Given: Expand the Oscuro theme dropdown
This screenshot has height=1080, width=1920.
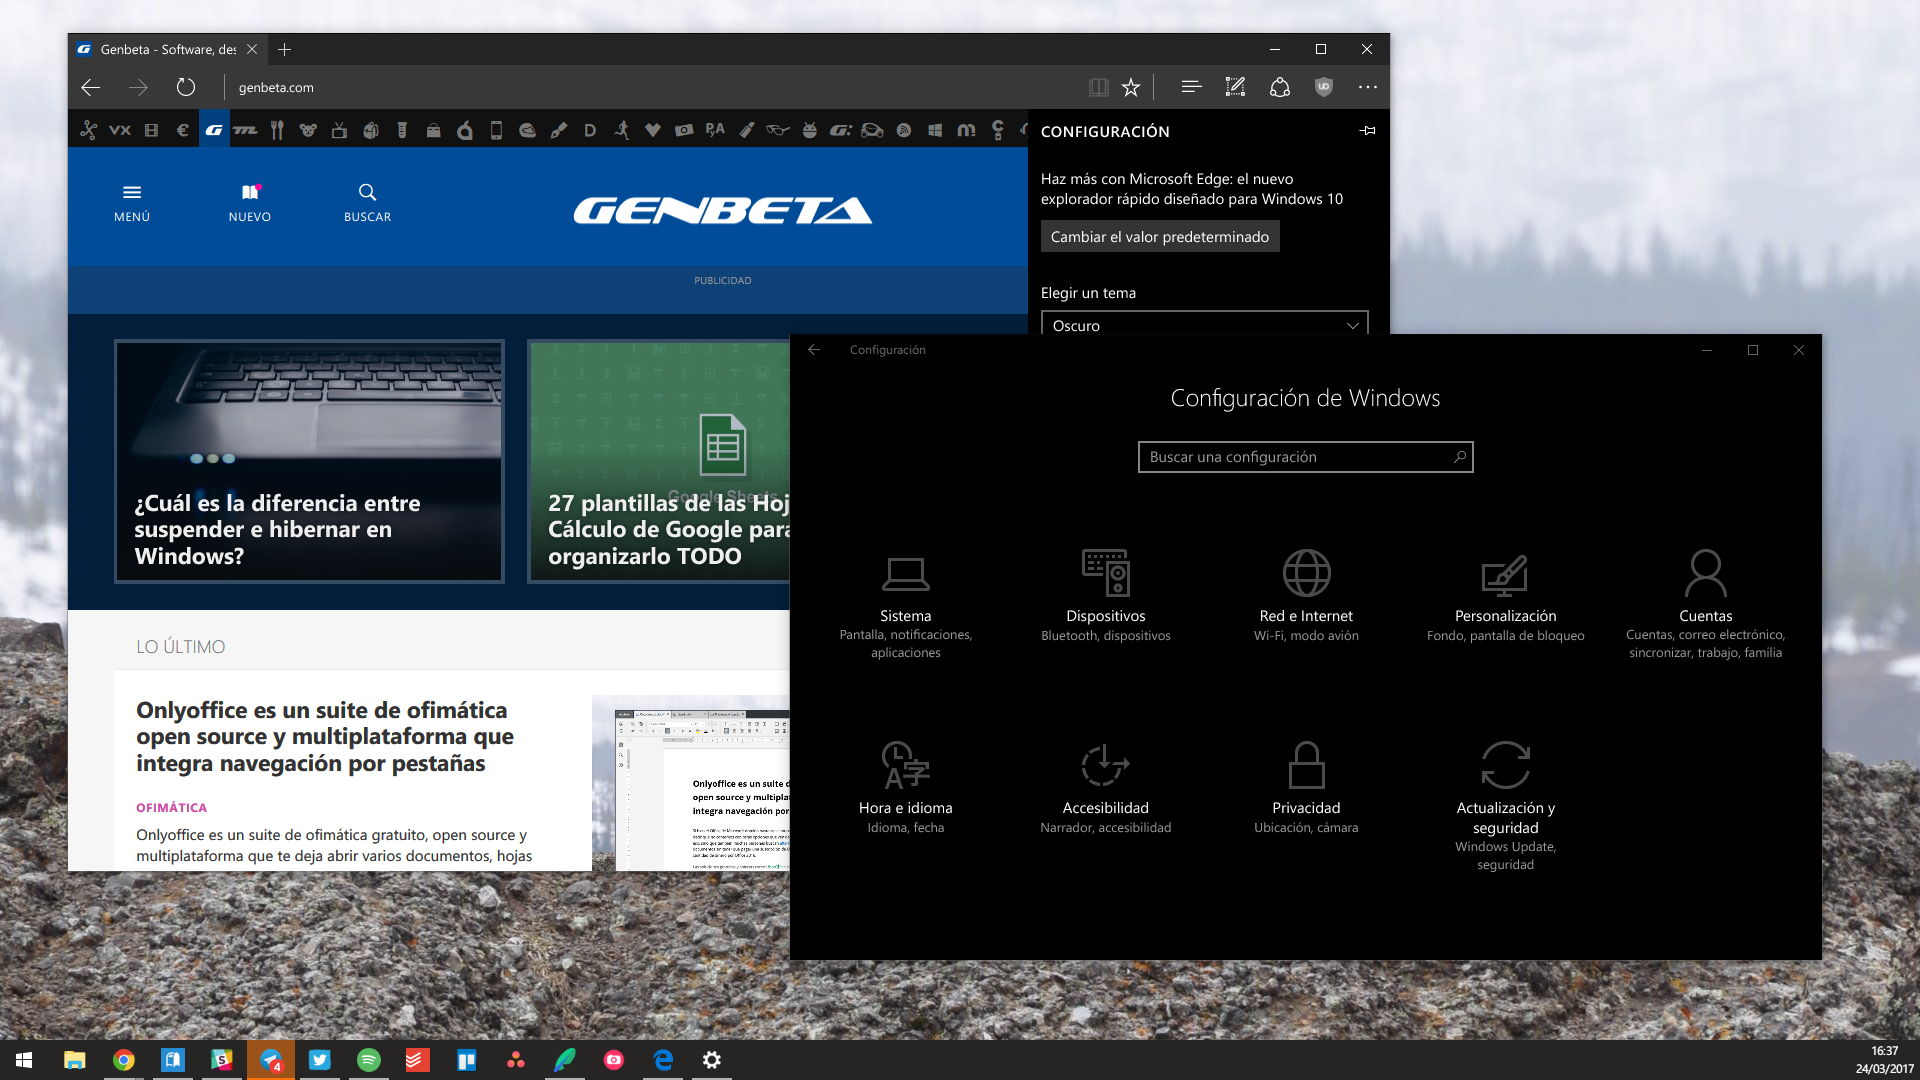Looking at the screenshot, I should coord(1204,324).
